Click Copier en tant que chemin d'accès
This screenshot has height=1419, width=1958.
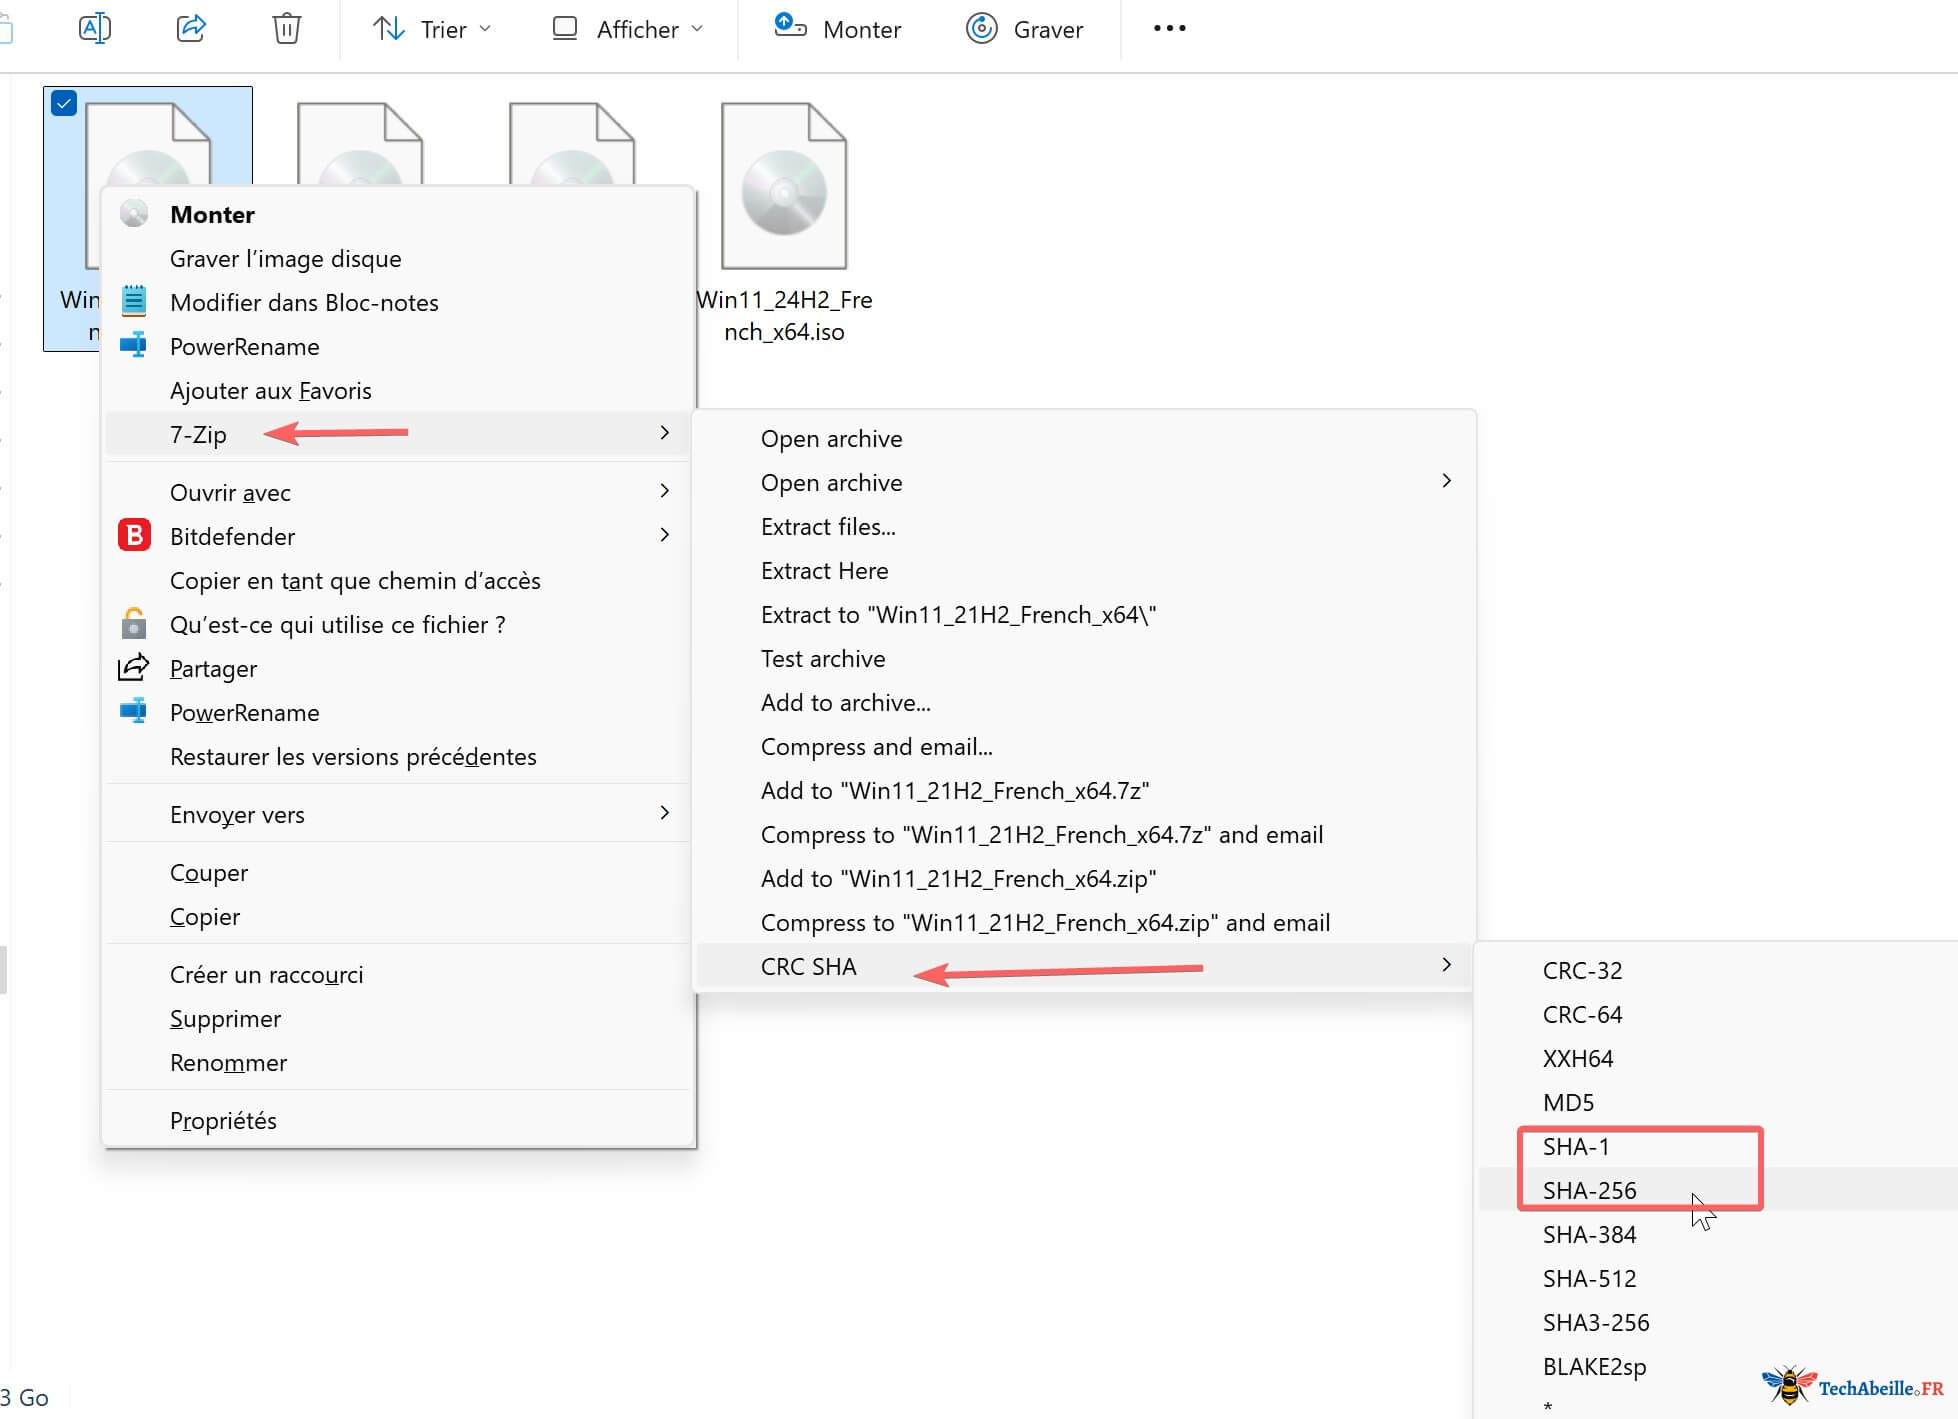coord(355,580)
